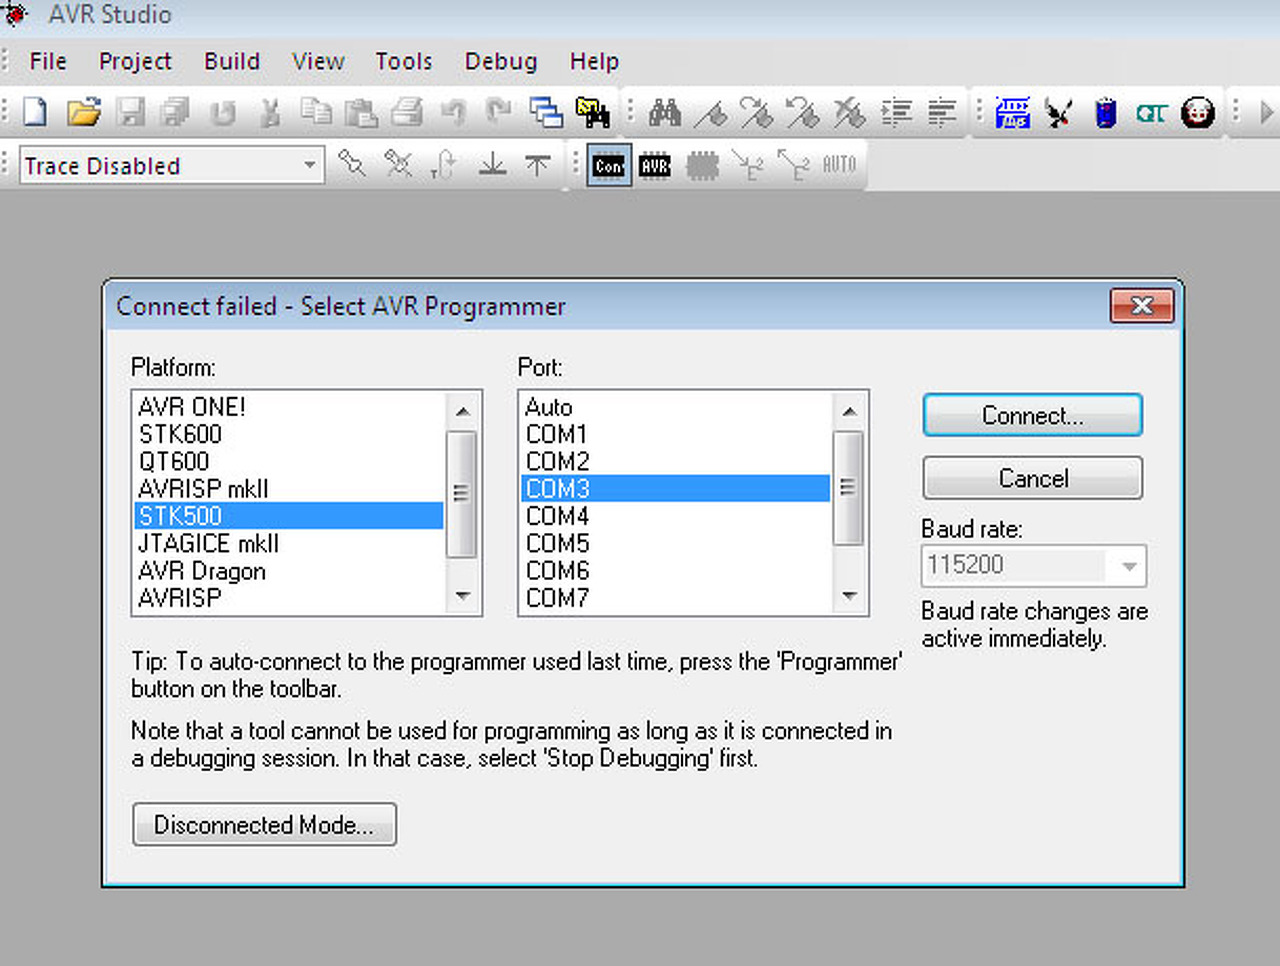Click the Increase Indent icon
Screen dimensions: 1280x966
(896, 111)
